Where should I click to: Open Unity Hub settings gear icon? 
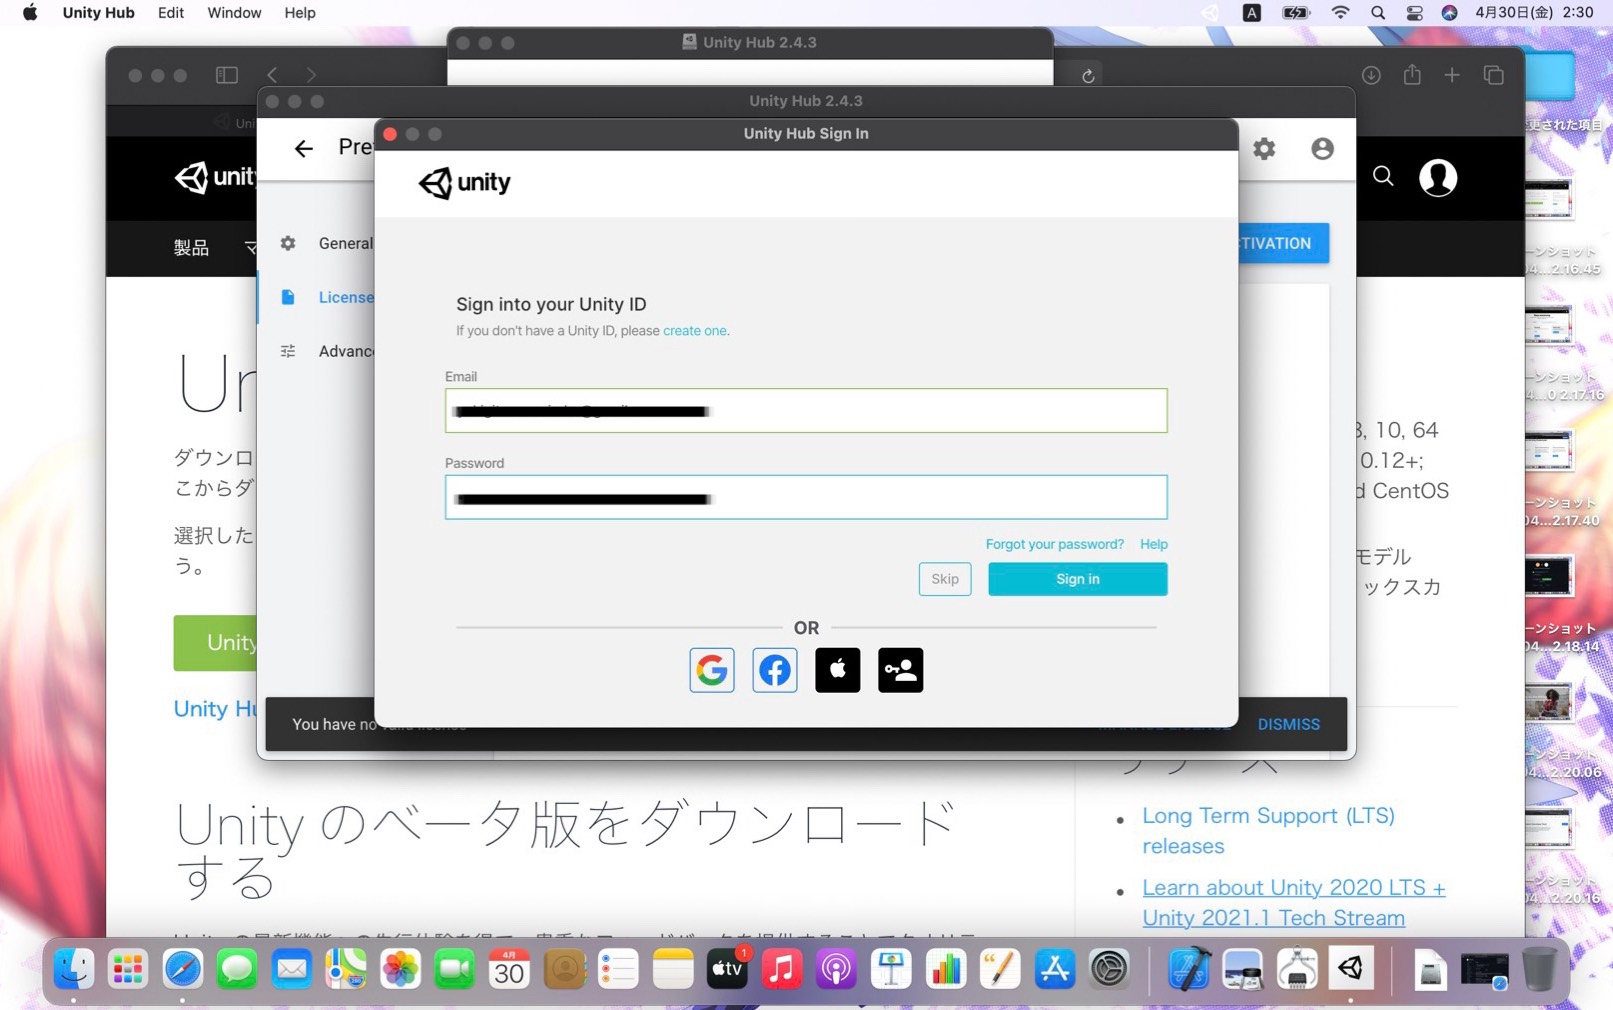coord(1265,149)
